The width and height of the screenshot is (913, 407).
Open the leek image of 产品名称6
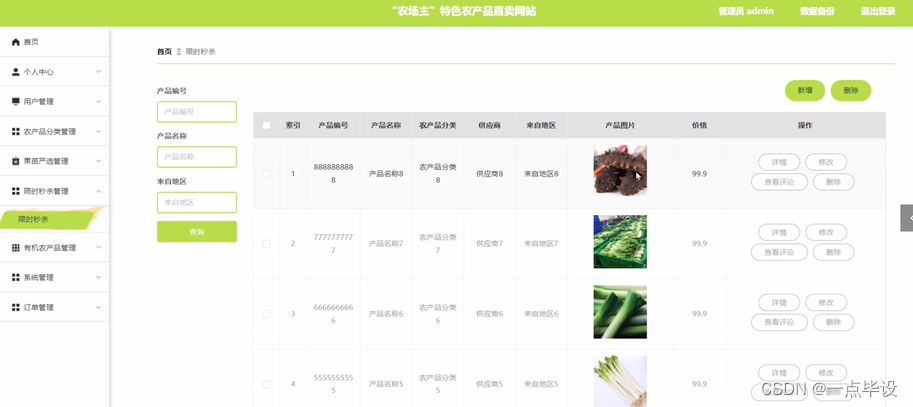click(620, 312)
